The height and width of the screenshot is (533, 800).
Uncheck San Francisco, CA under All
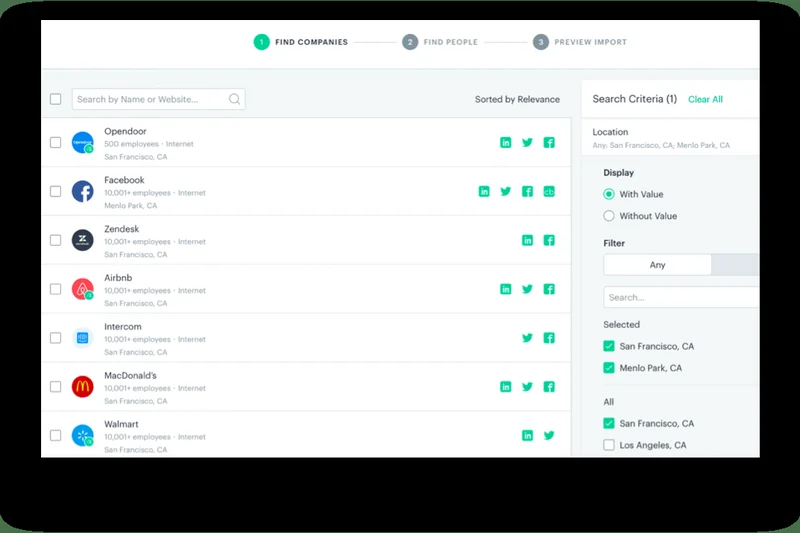pos(609,423)
